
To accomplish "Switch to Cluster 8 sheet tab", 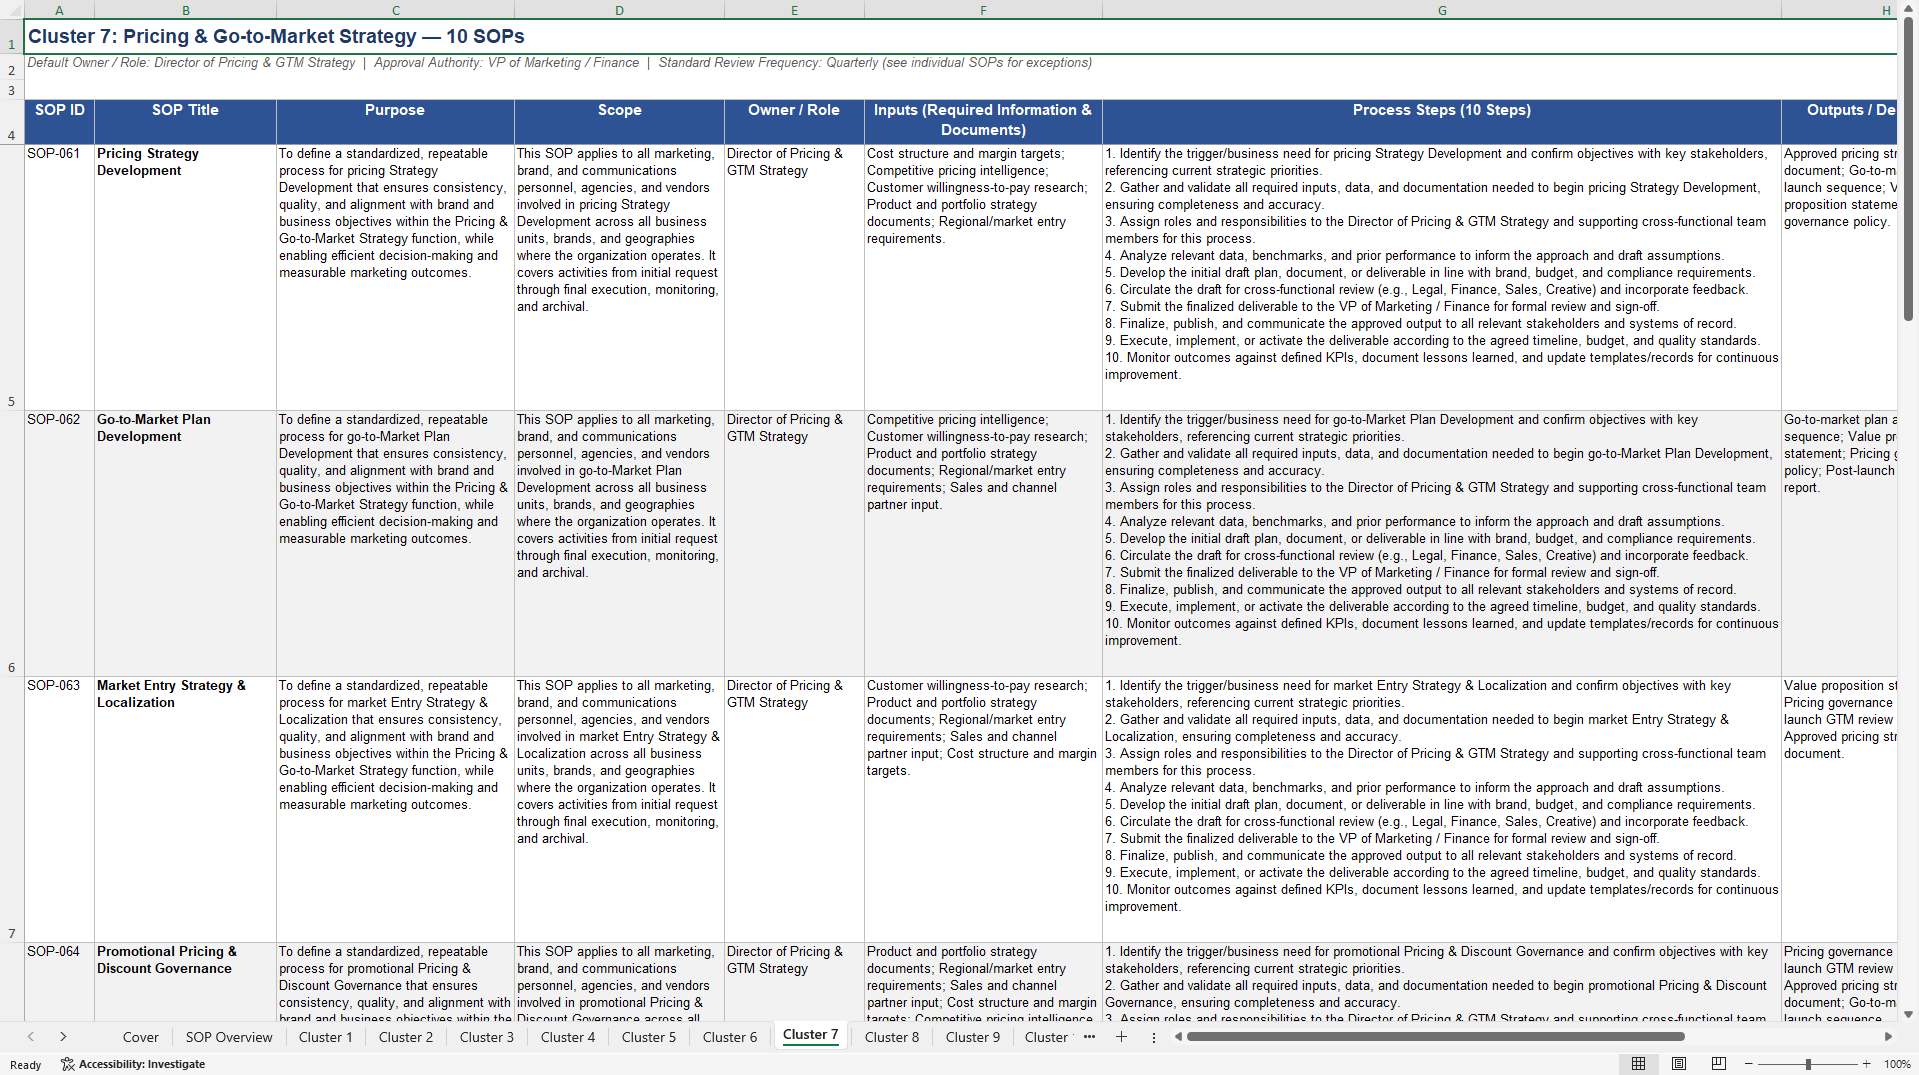I will (x=892, y=1037).
